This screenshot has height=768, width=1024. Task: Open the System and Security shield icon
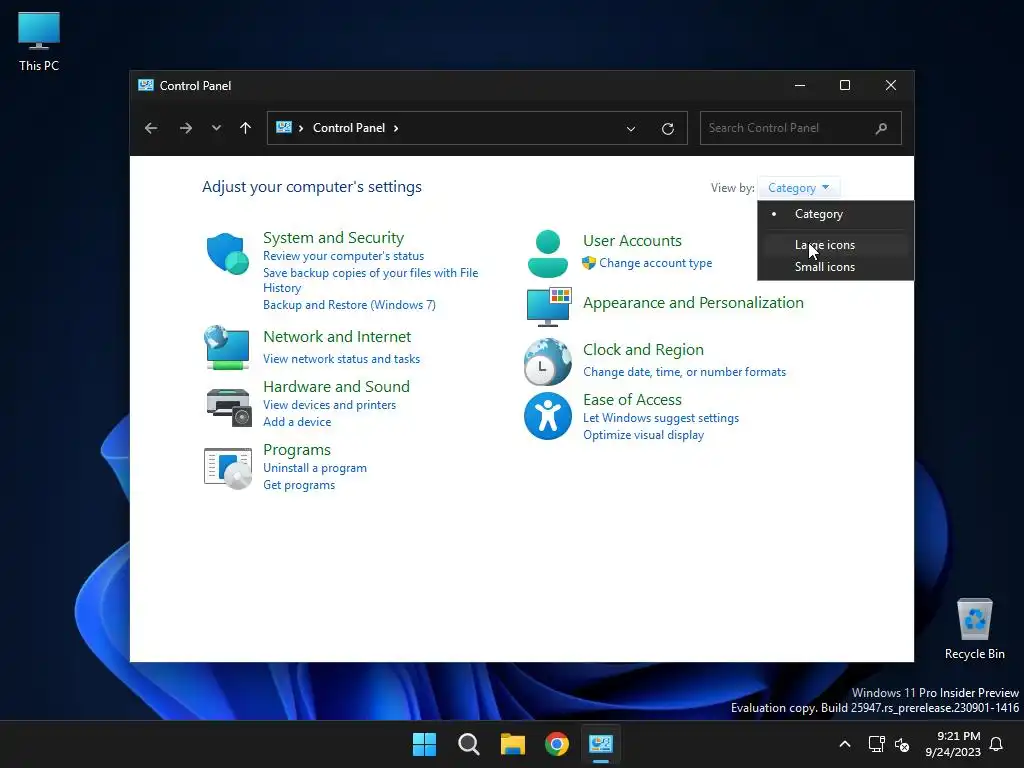(227, 253)
